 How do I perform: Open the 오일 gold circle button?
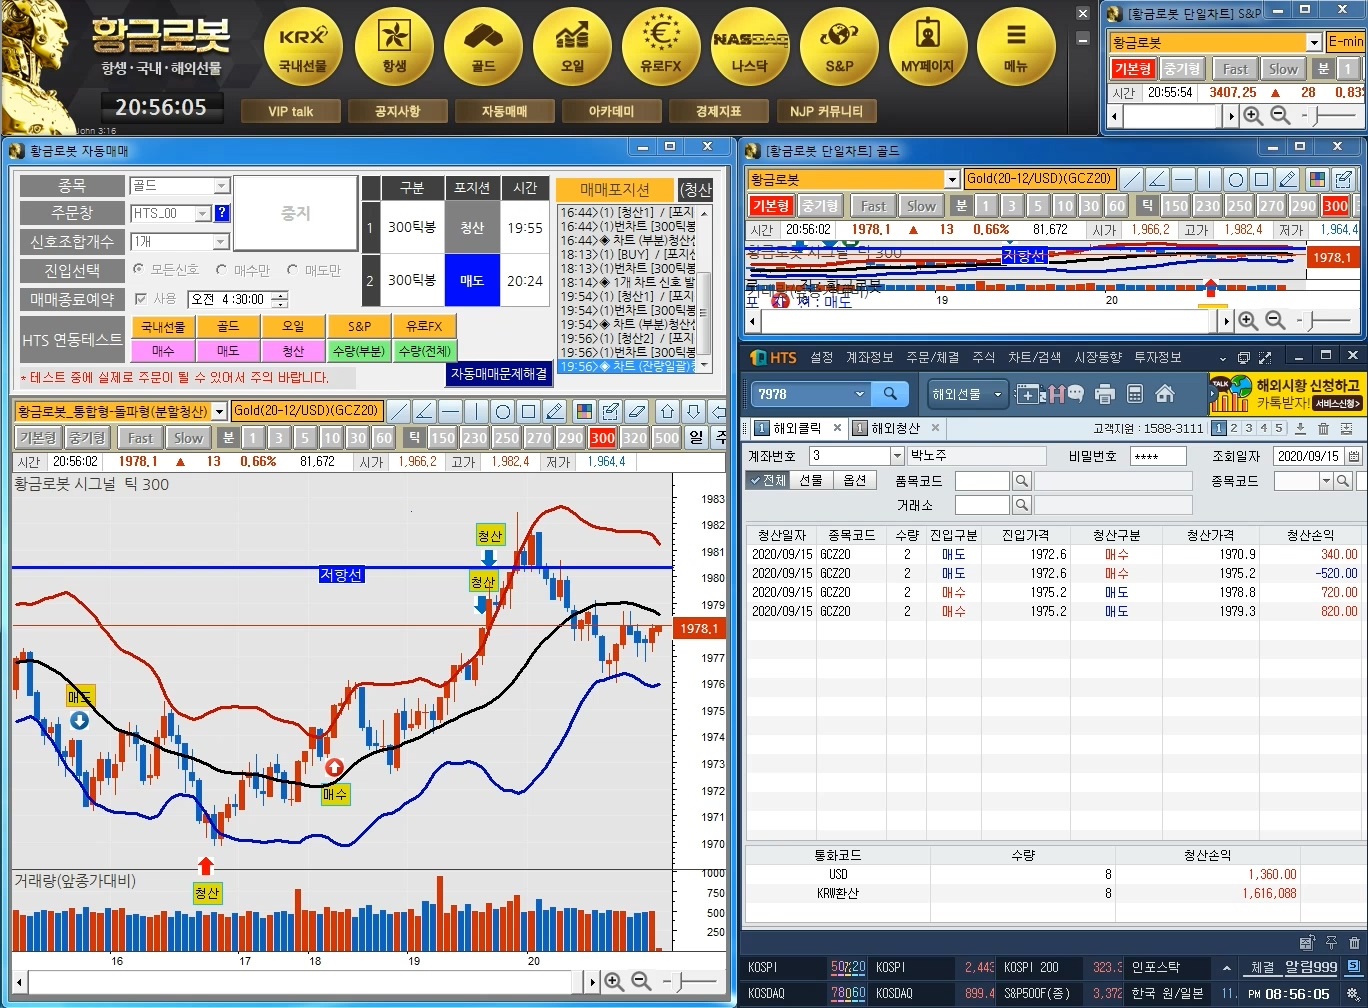click(x=572, y=46)
